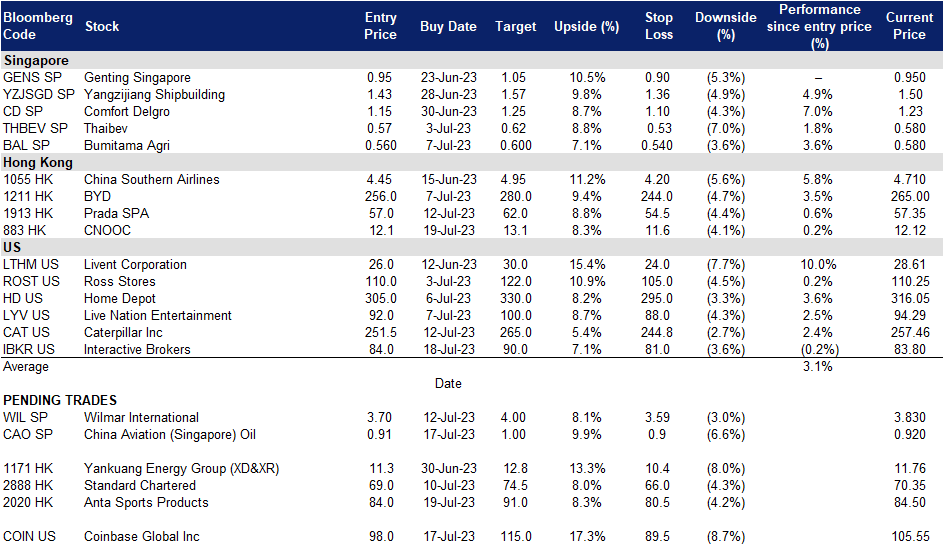
Task: Select the 'Thaibev' stock name
Action: point(106,128)
